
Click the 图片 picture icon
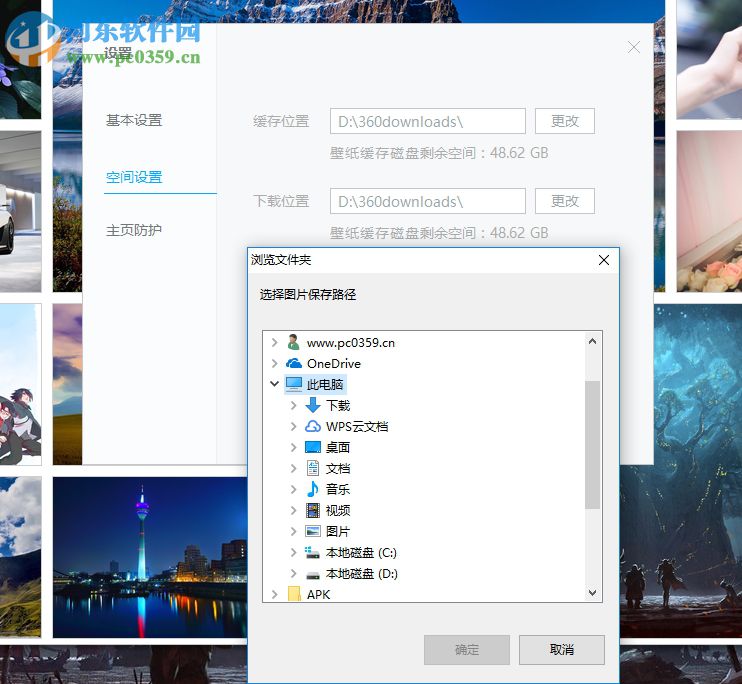pyautogui.click(x=313, y=531)
